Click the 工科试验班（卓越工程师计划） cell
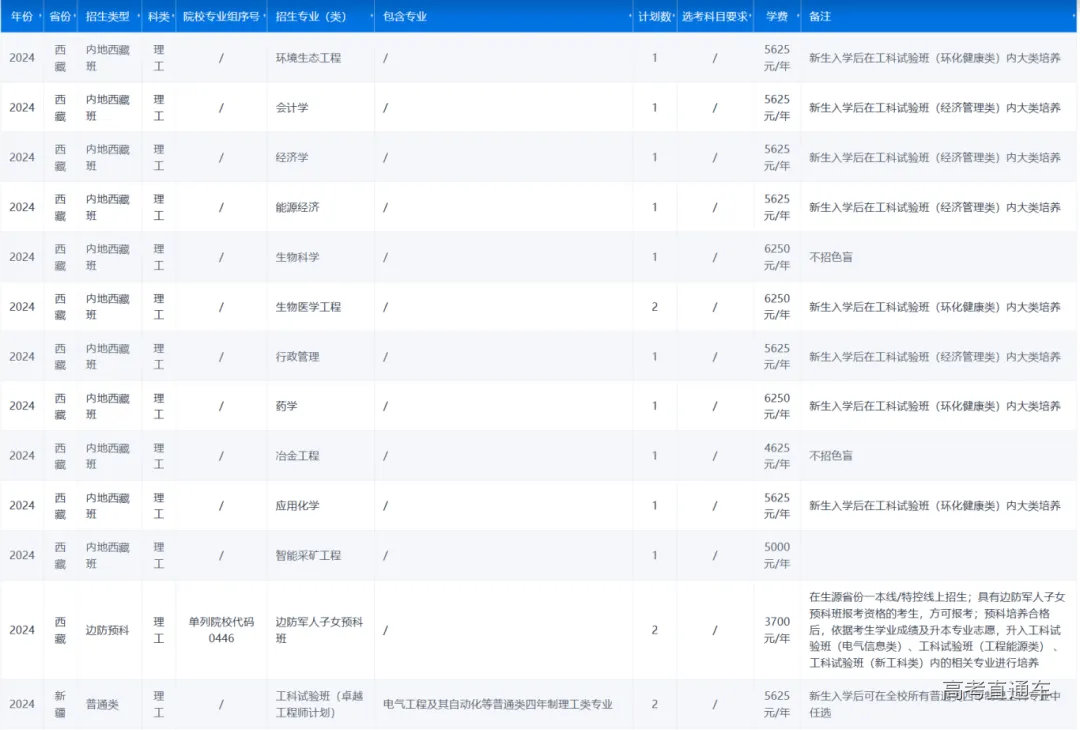The width and height of the screenshot is (1080, 730). point(320,704)
